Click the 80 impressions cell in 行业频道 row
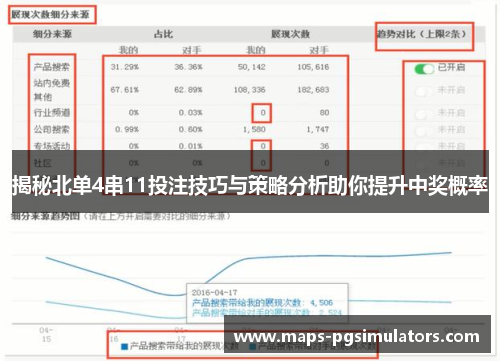The width and height of the screenshot is (500, 362). click(x=324, y=113)
